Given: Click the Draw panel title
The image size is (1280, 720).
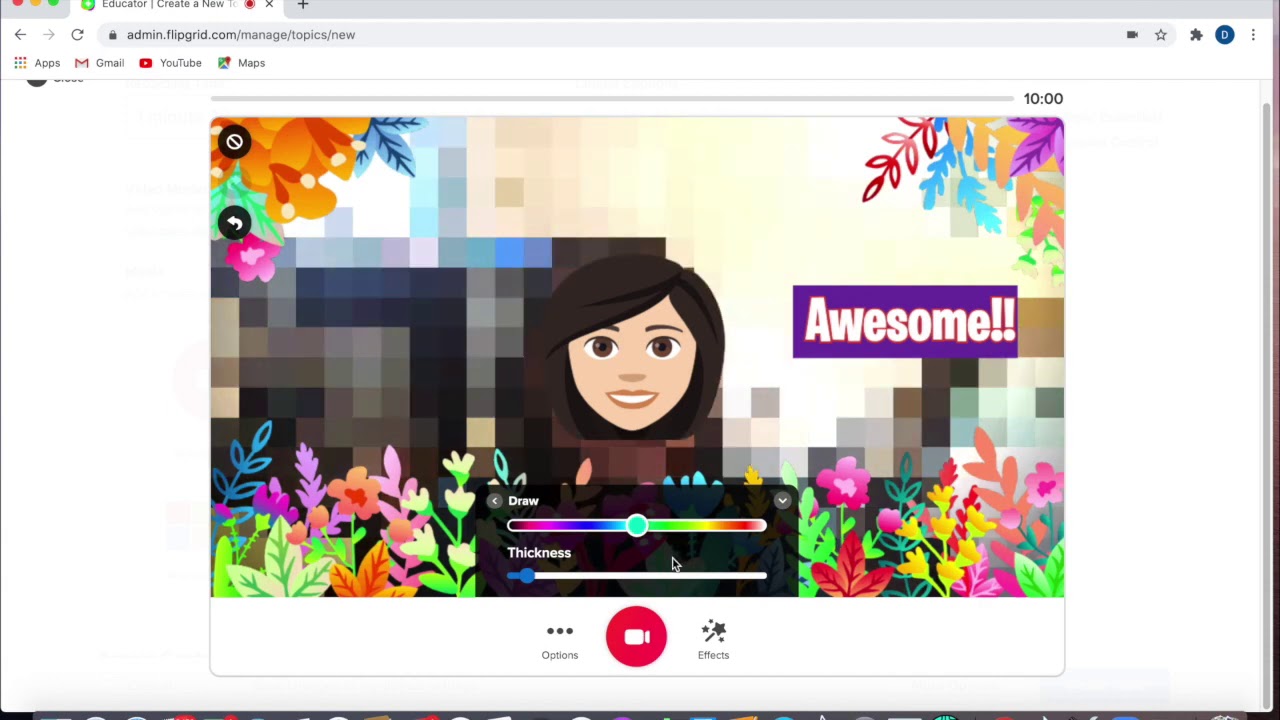Looking at the screenshot, I should point(523,501).
